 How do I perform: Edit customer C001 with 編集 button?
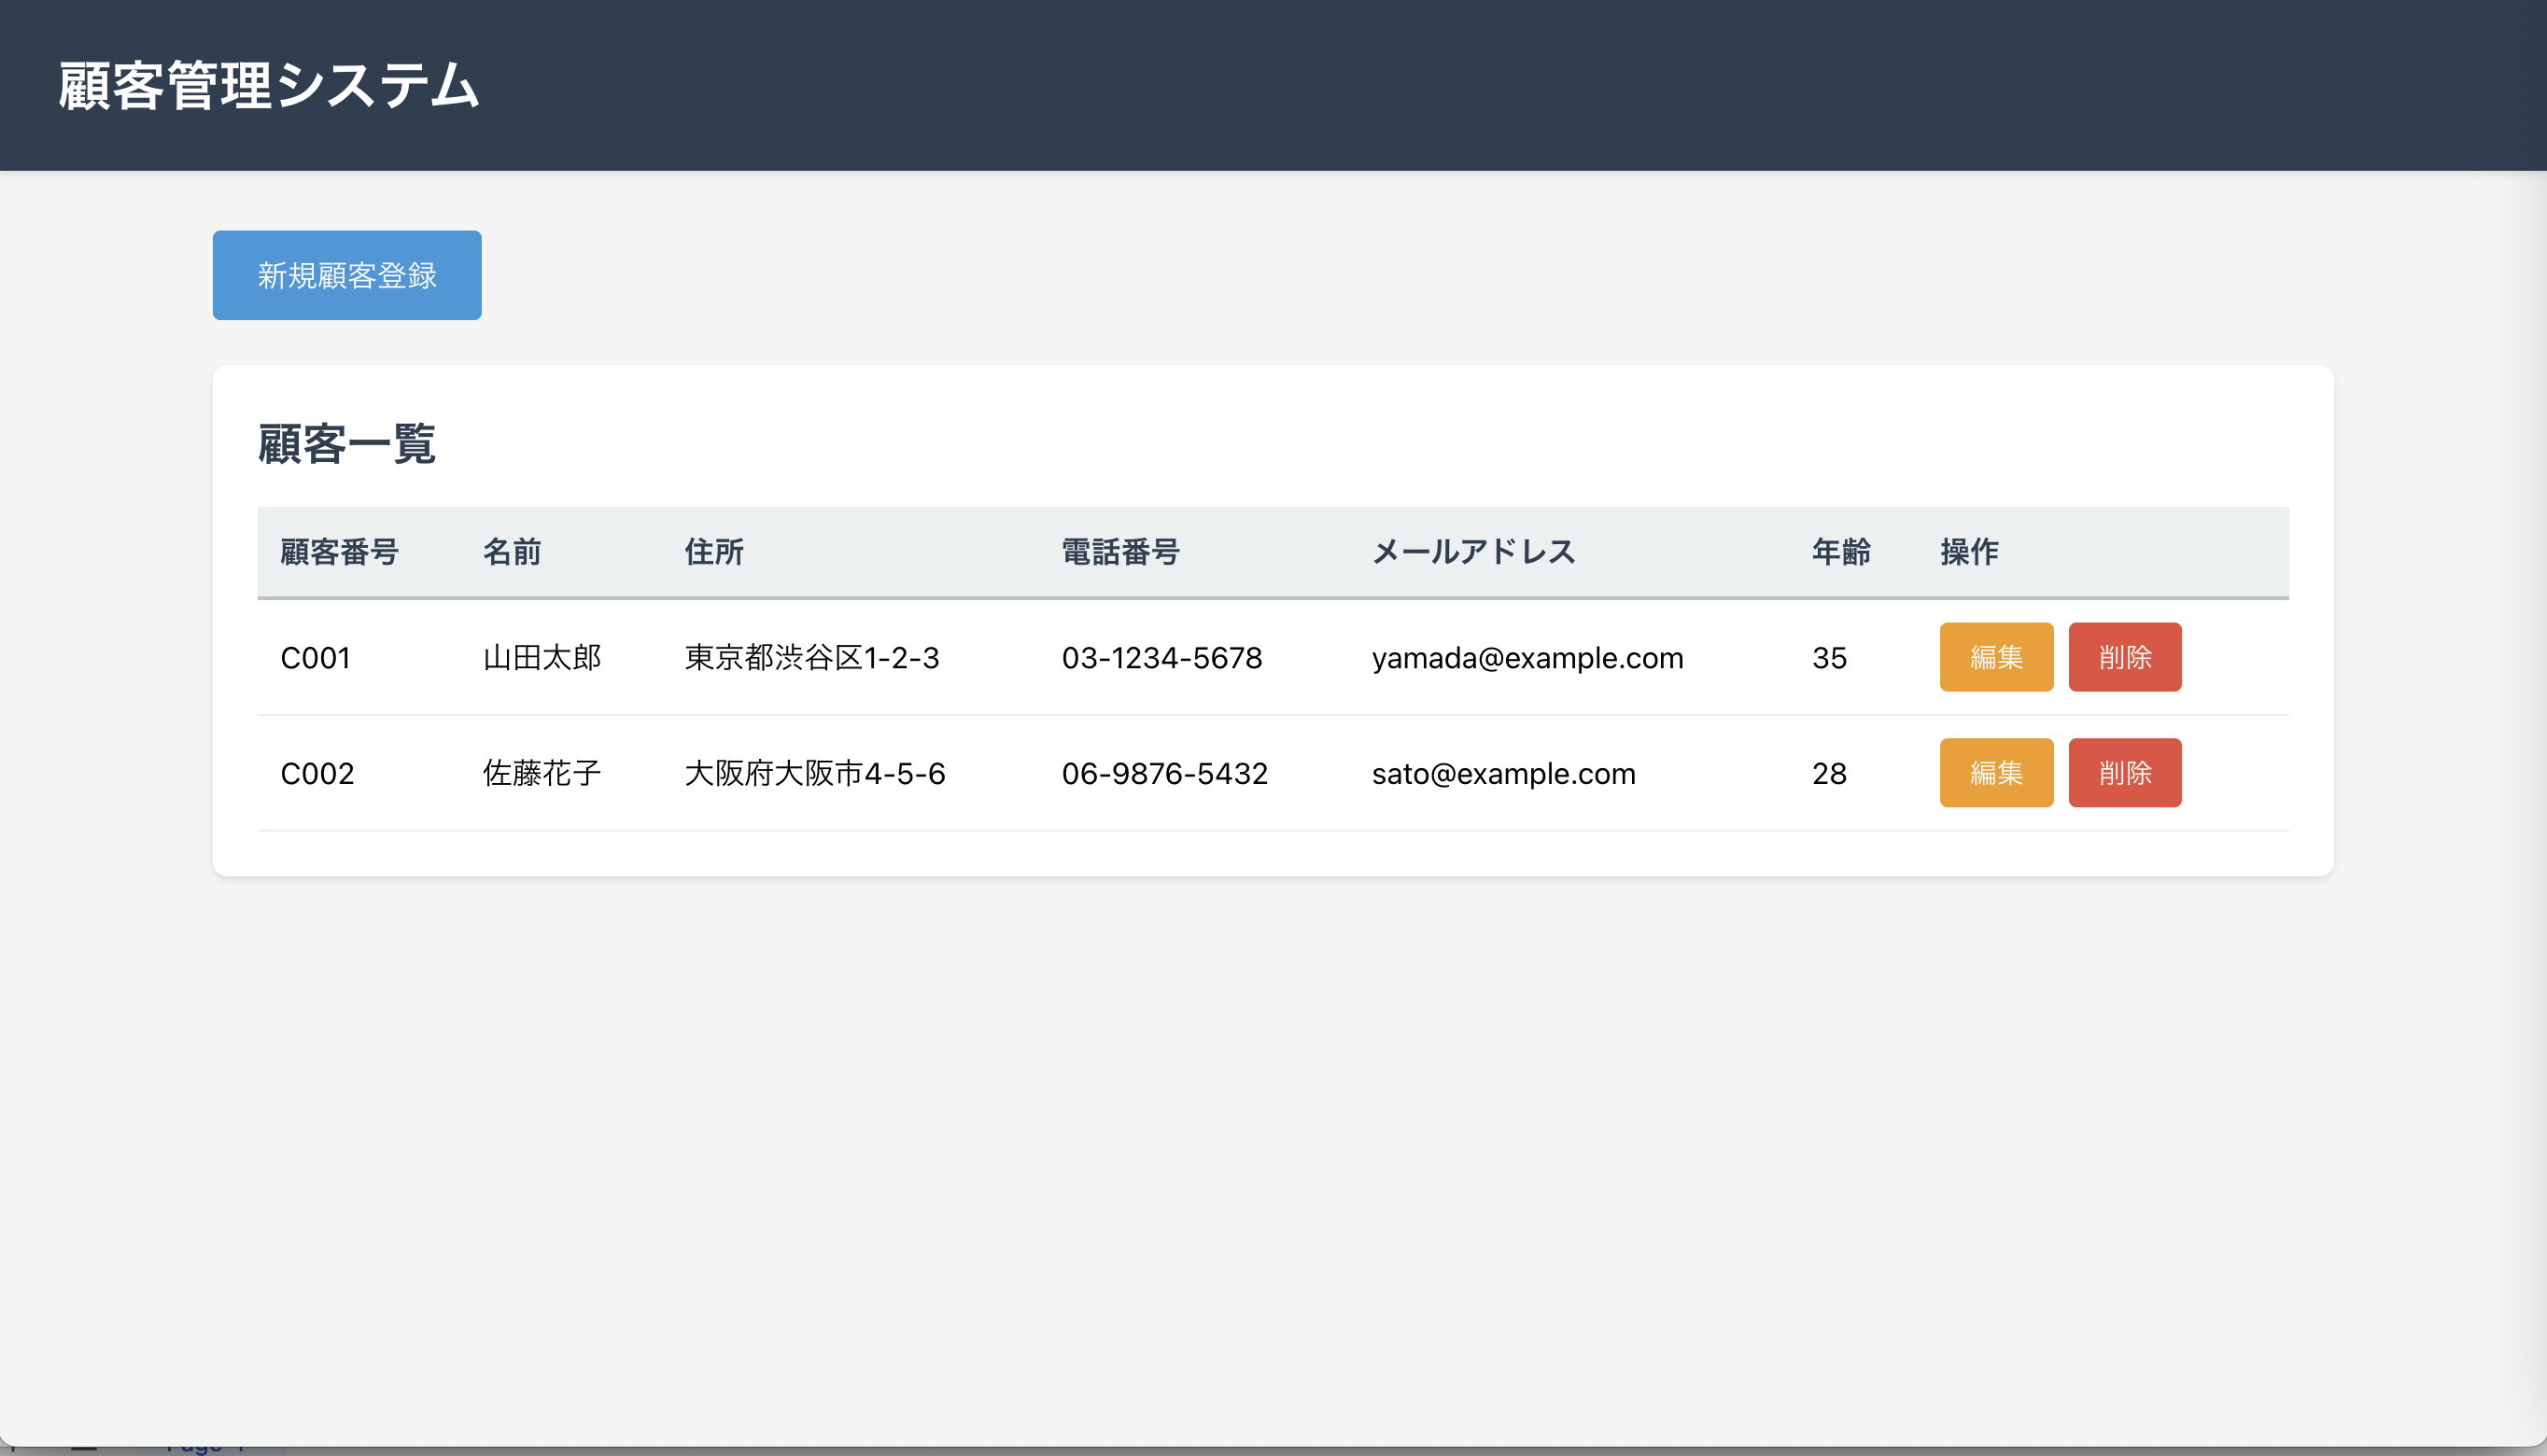click(1995, 657)
